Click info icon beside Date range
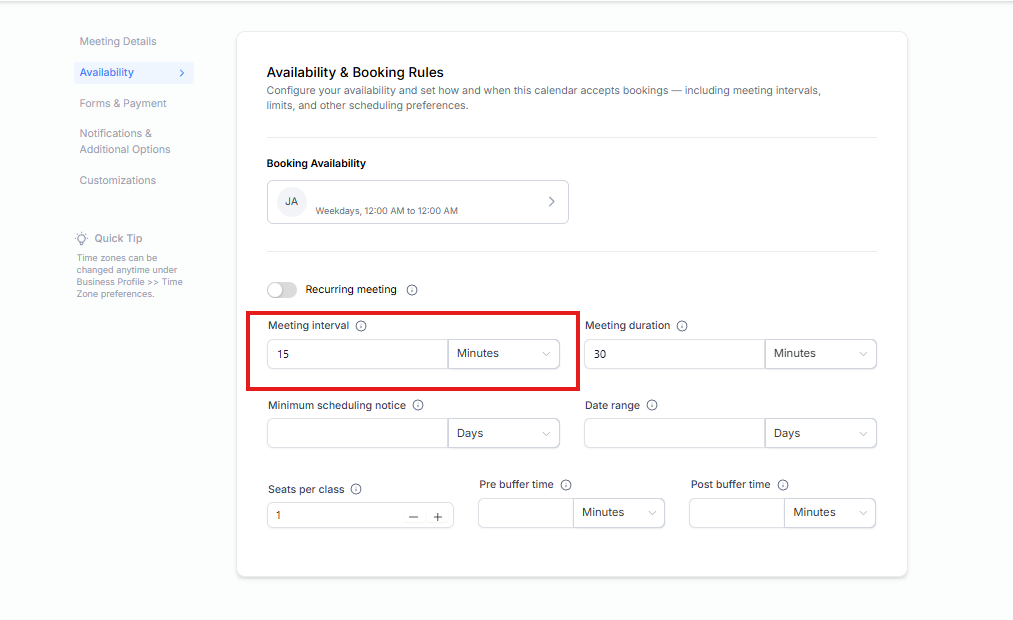The height and width of the screenshot is (620, 1013). click(652, 406)
